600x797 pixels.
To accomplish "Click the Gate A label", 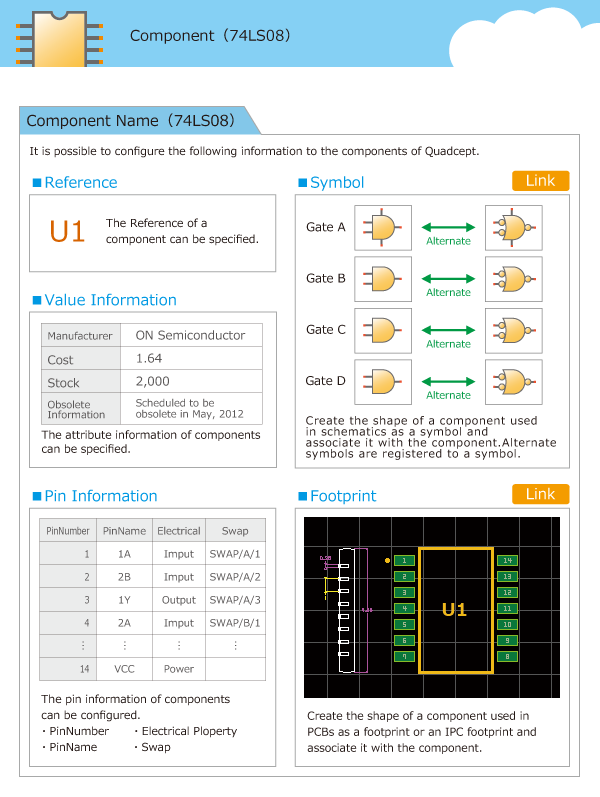I will coord(325,227).
